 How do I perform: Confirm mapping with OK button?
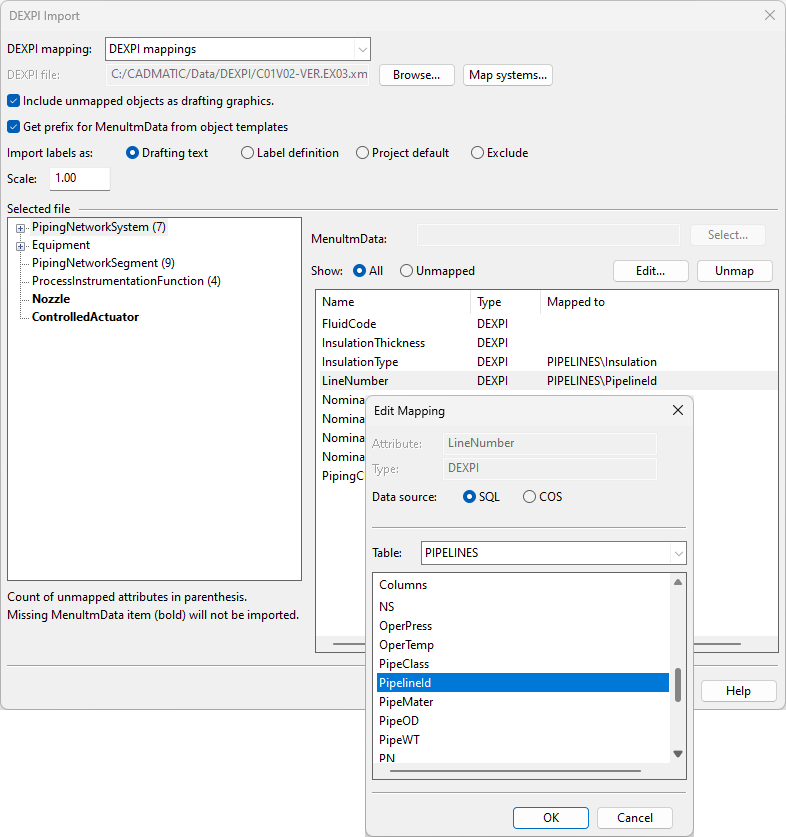[x=550, y=817]
